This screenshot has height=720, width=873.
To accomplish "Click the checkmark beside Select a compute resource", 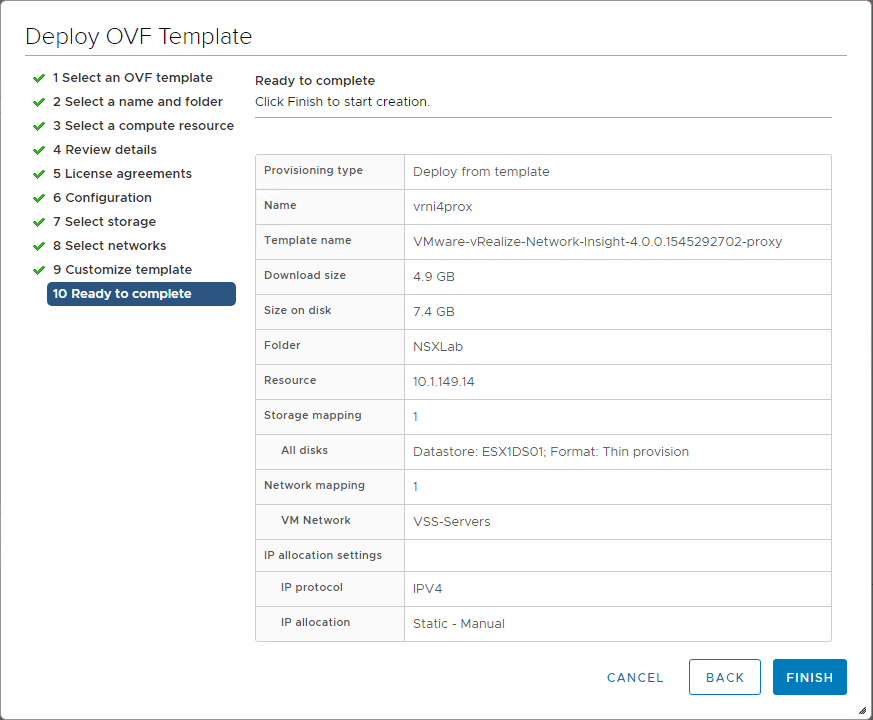I will (39, 125).
